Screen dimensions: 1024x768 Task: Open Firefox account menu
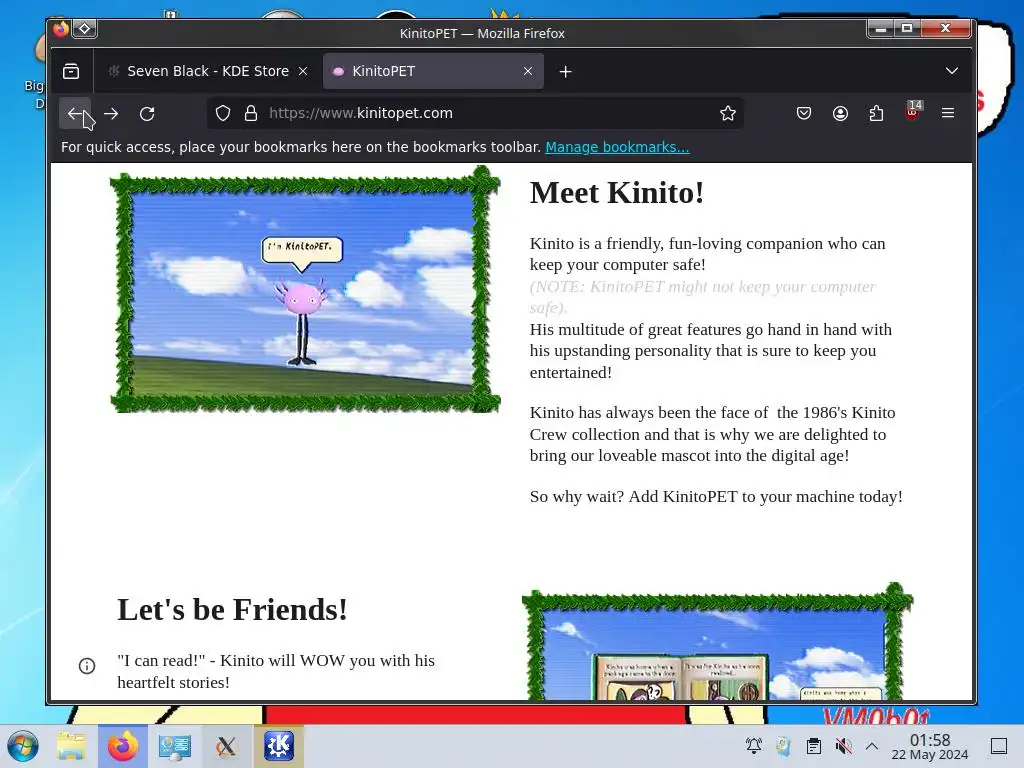point(840,114)
